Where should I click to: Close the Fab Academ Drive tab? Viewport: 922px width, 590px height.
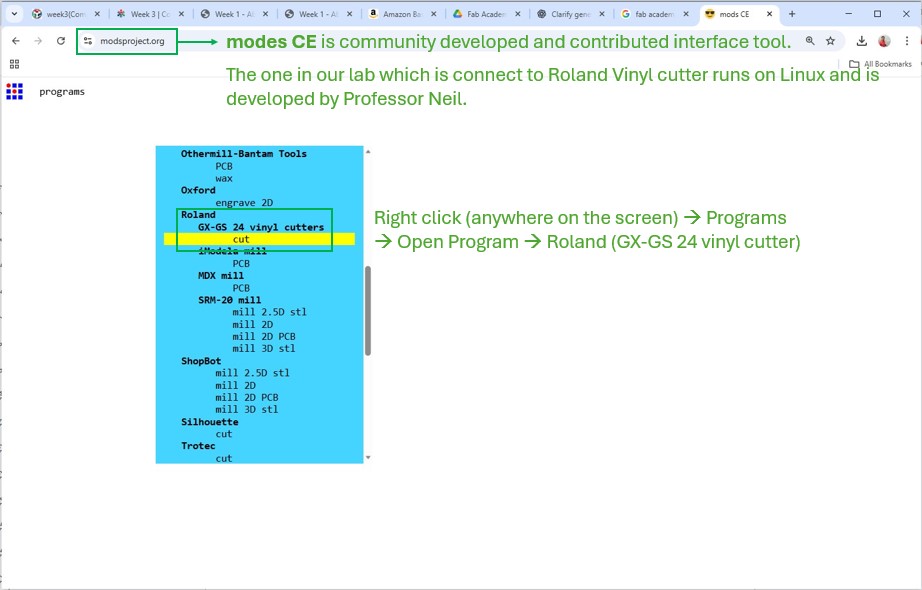[x=517, y=14]
